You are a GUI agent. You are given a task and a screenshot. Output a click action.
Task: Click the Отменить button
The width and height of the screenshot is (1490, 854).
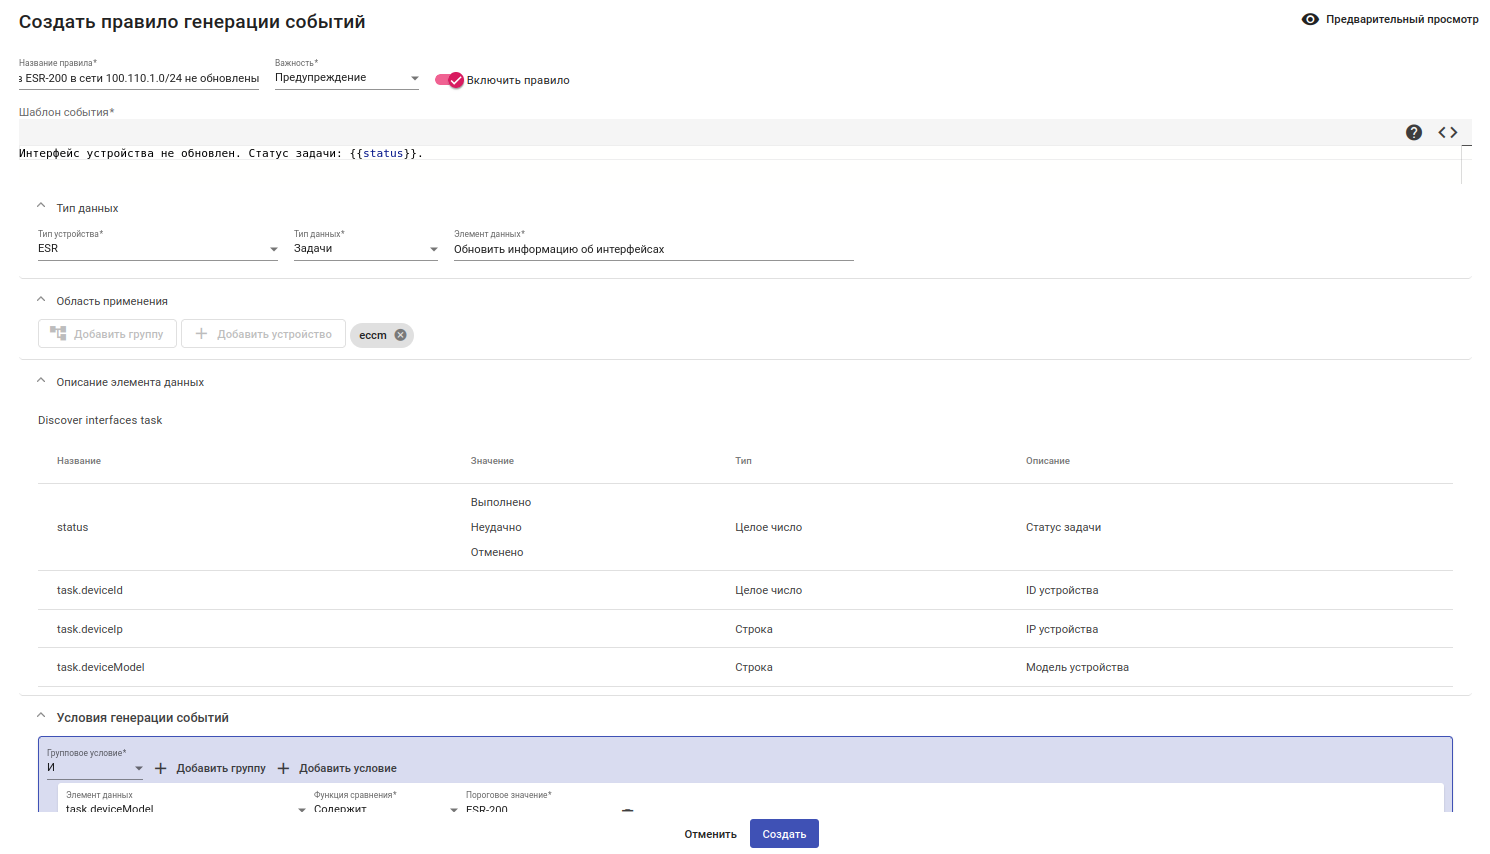coord(710,834)
